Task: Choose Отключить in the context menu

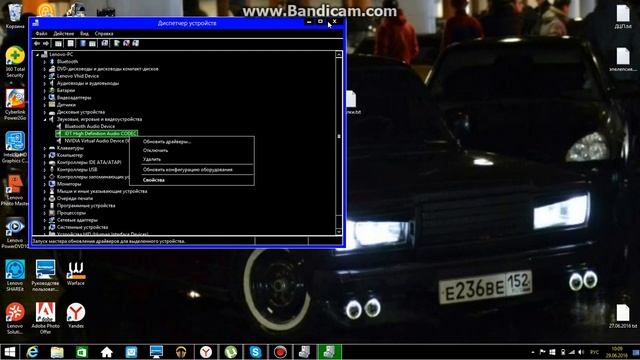Action: pyautogui.click(x=156, y=150)
